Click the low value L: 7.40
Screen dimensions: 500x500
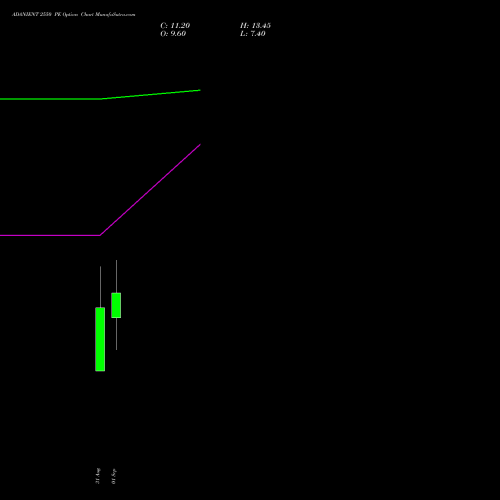[253, 34]
